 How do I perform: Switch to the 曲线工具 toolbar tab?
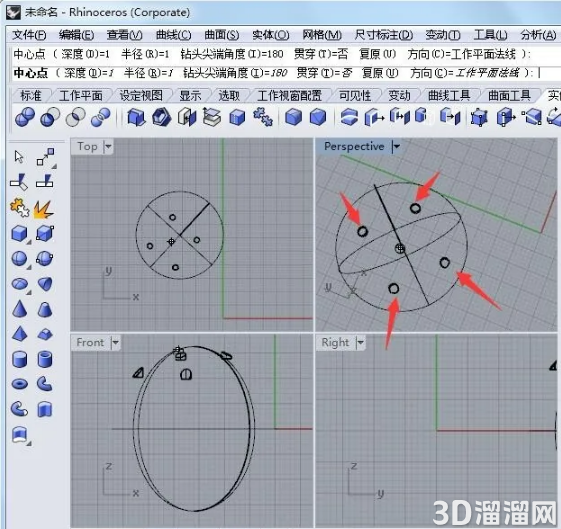click(x=449, y=95)
